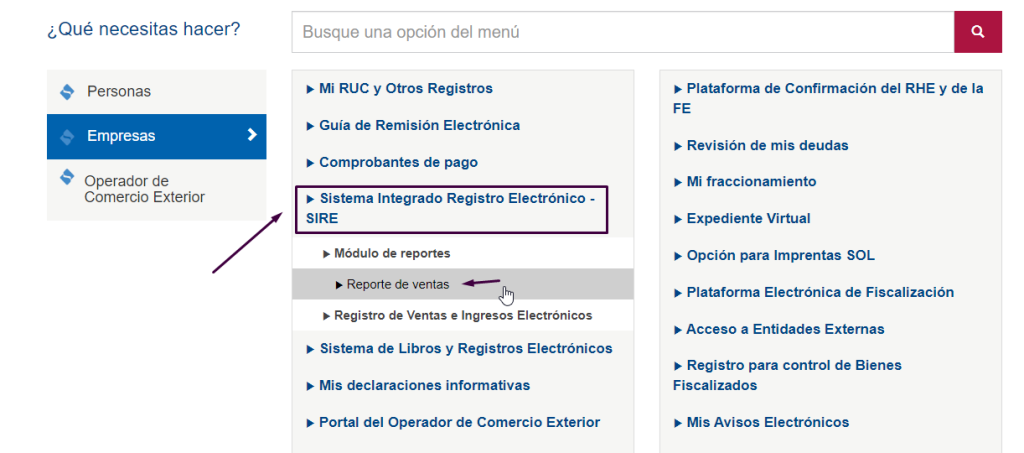Screen dimensions: 1024x453
Task: Expand Portal del Operador de Comercio Exterior
Action: pos(453,422)
